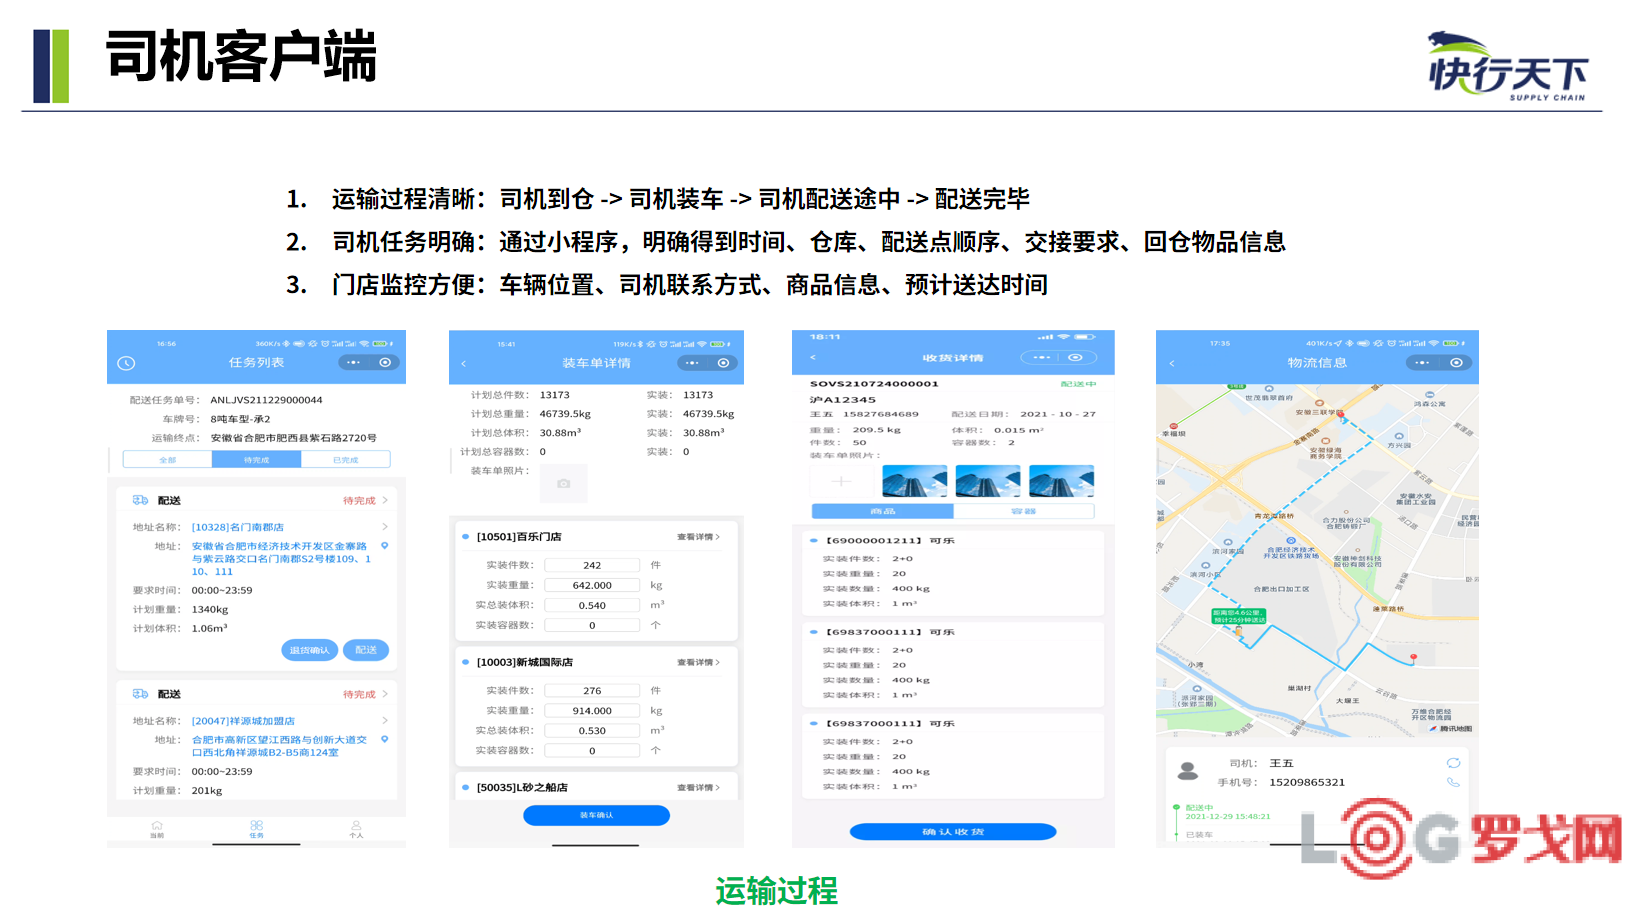This screenshot has width=1635, height=916.
Task: Tap the driver avatar icon in 物流信息
Action: [1188, 771]
